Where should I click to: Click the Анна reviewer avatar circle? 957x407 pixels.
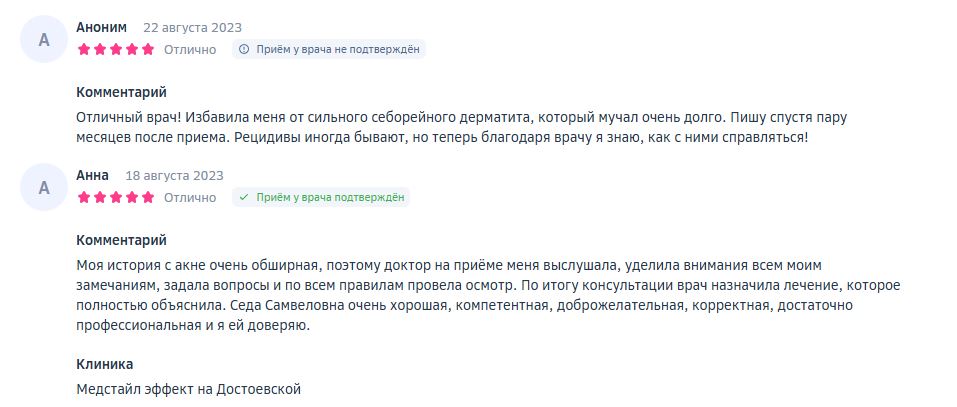43,187
